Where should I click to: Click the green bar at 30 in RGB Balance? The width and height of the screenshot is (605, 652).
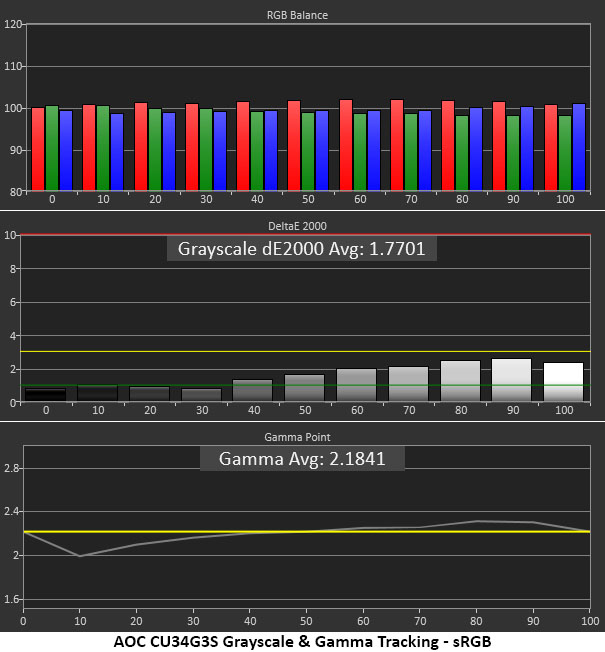click(x=206, y=150)
